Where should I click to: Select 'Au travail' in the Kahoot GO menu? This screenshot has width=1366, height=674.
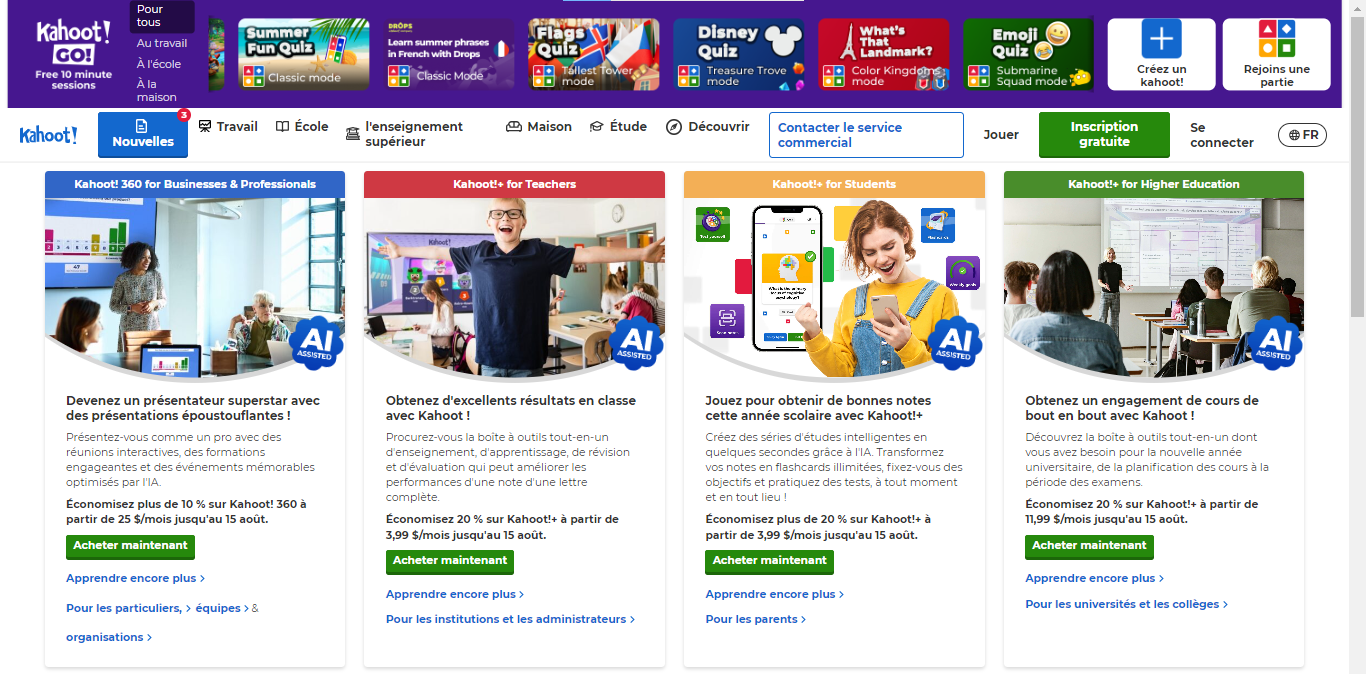tap(162, 43)
